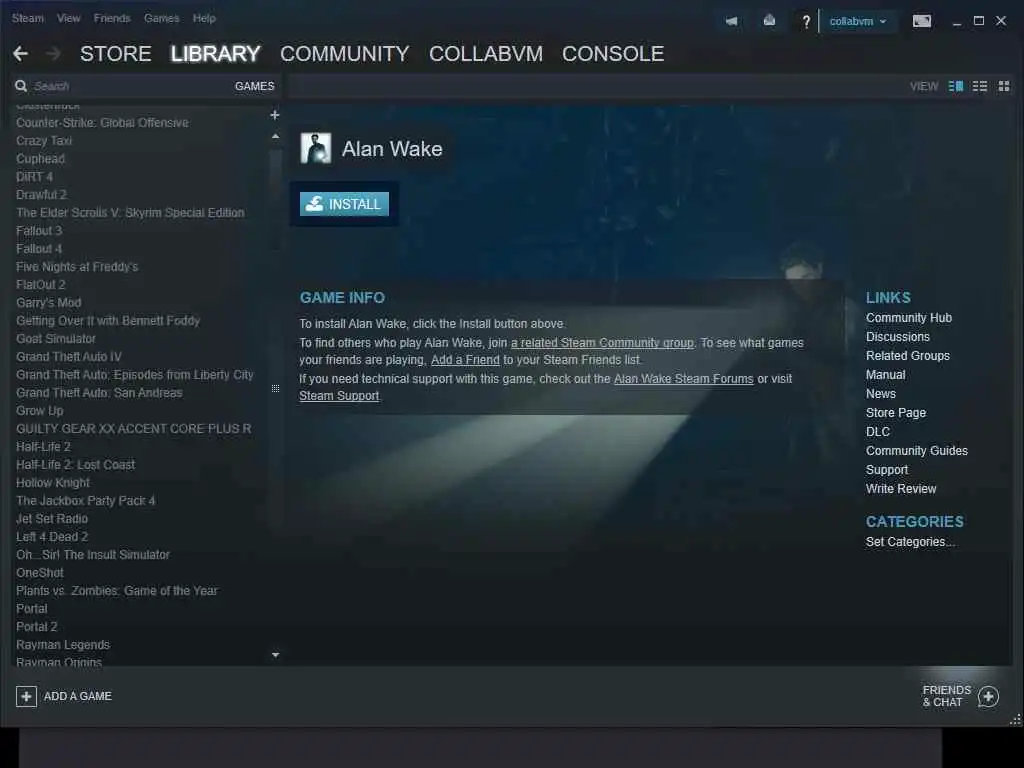The width and height of the screenshot is (1024, 768).
Task: Open the Steam Support link
Action: point(339,396)
